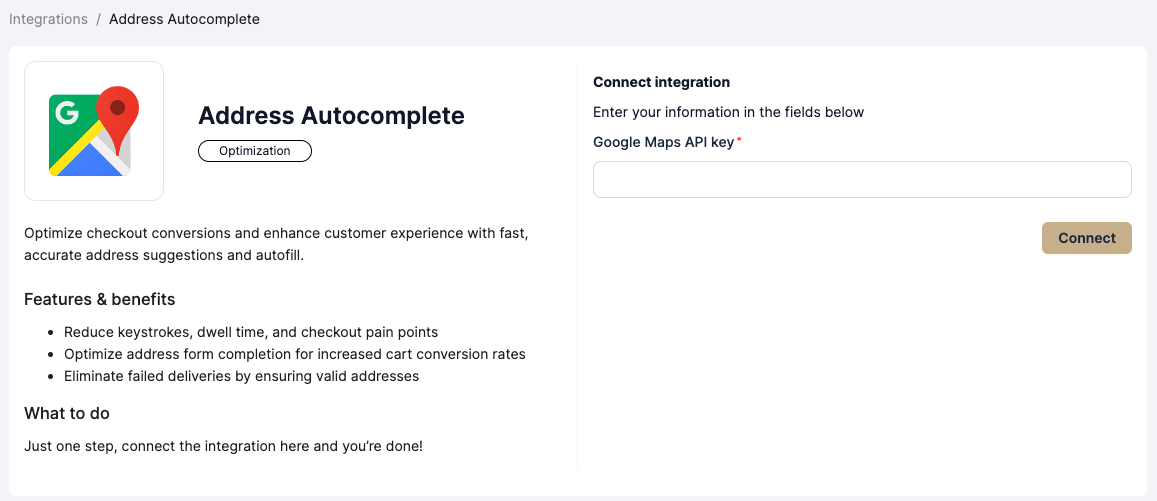Click the large Address Autocomplete page title
1157x501 pixels.
coord(331,115)
